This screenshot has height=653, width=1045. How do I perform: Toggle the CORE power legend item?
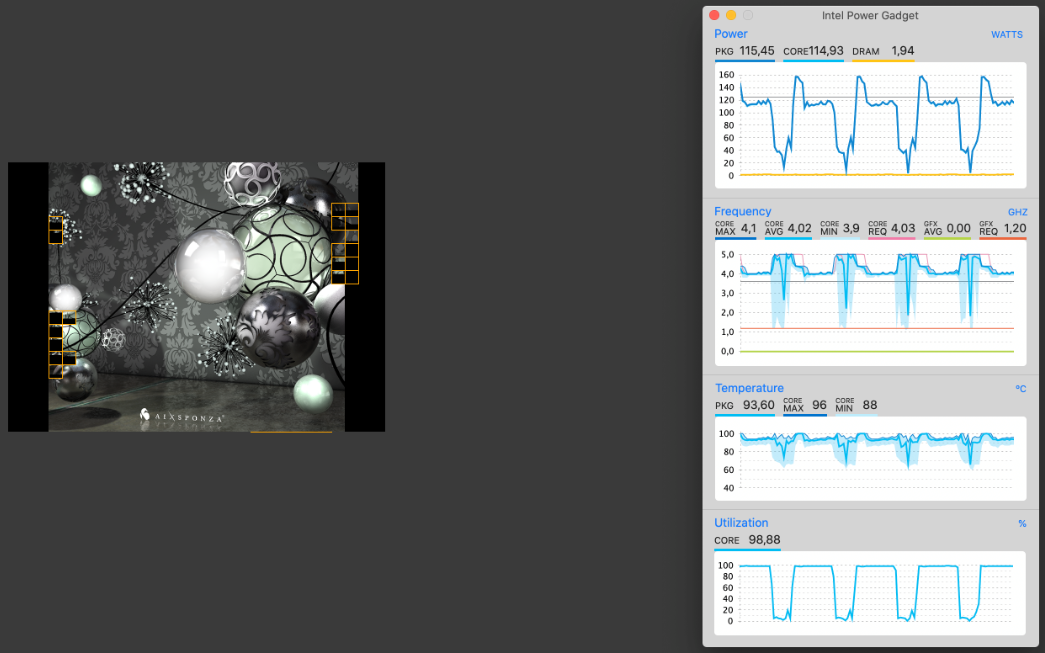[813, 51]
